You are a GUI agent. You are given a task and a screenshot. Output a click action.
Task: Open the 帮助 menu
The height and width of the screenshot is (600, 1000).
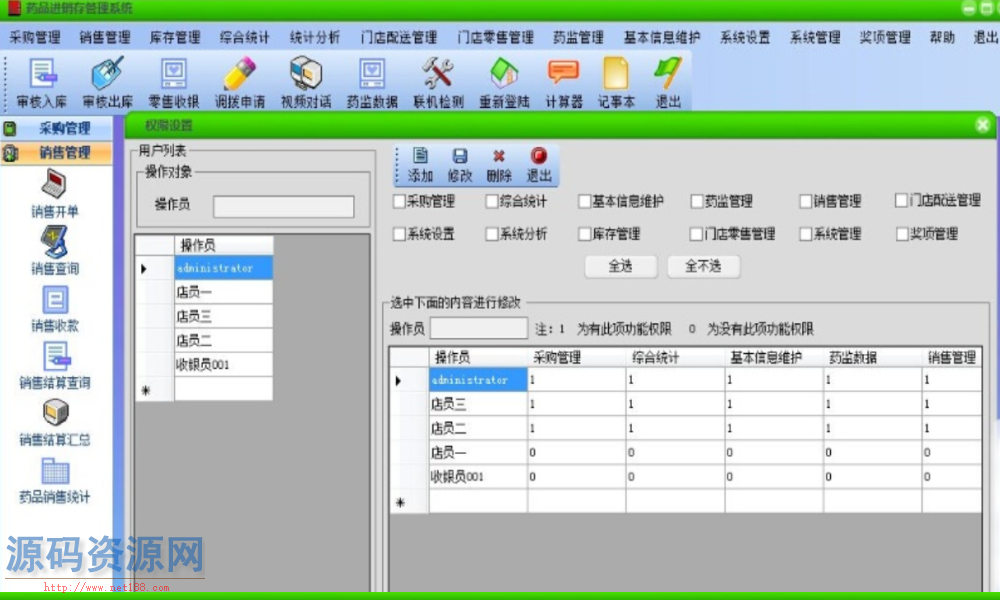click(942, 38)
